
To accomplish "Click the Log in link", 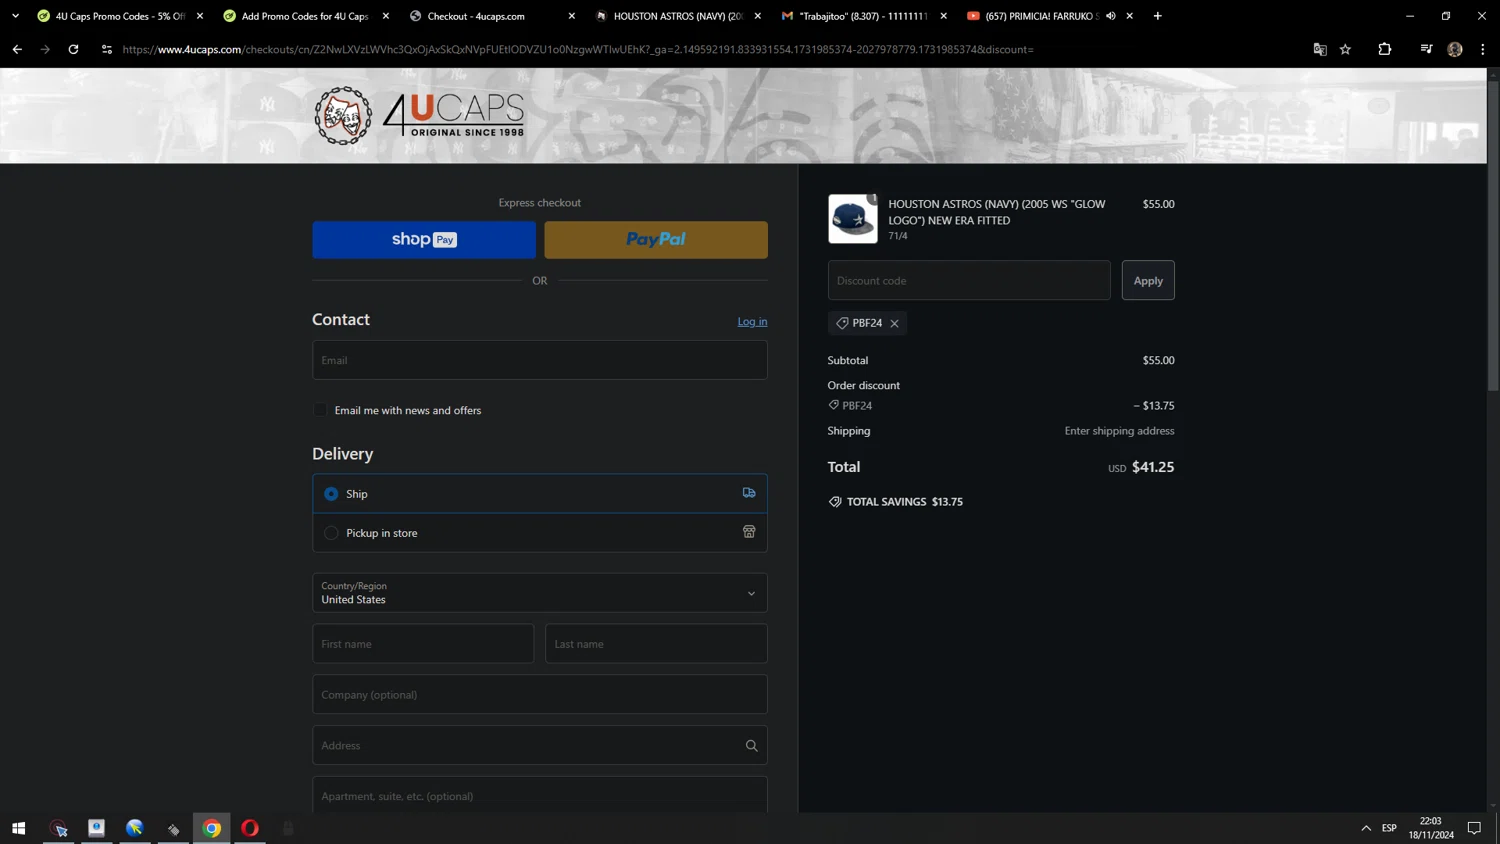I will [x=752, y=321].
